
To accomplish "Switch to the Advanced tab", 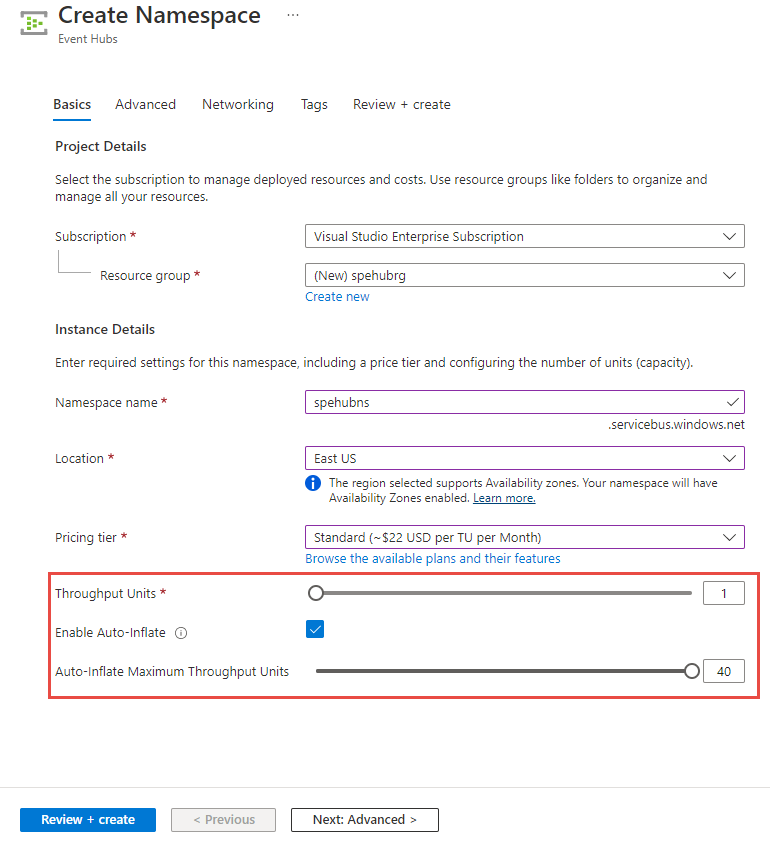I will (145, 104).
